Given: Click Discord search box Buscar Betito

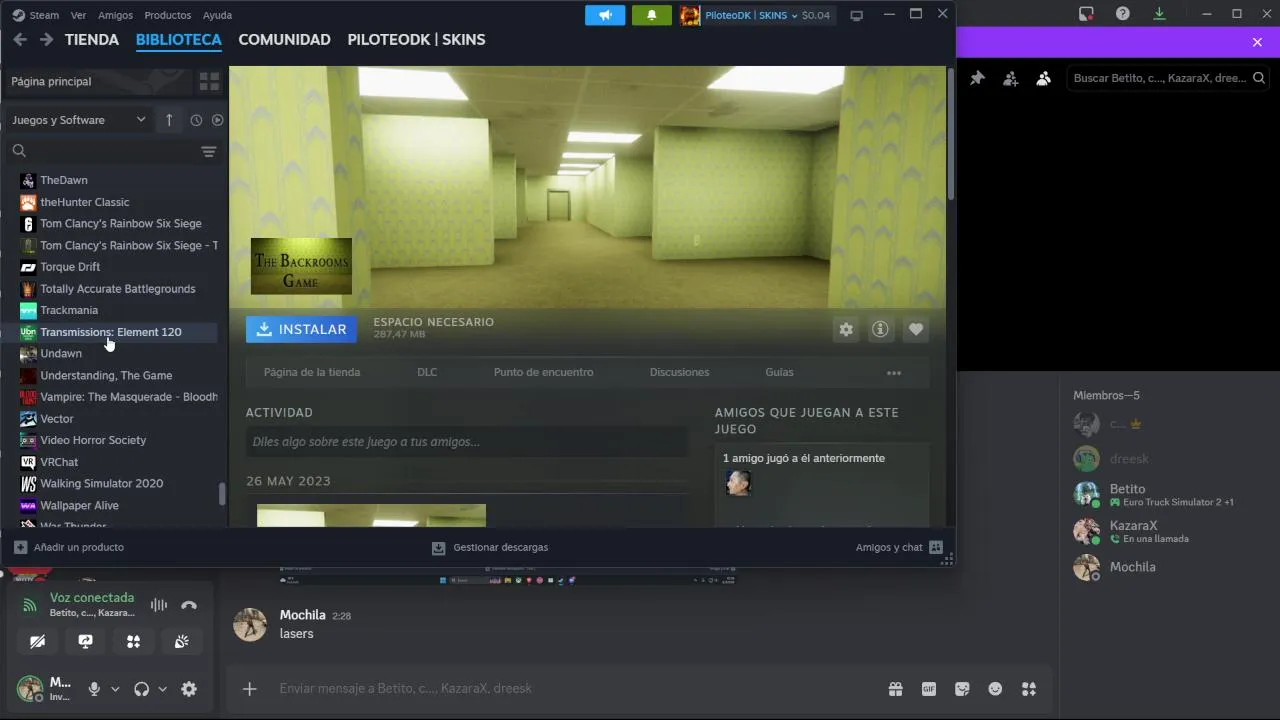Looking at the screenshot, I should pos(1168,78).
